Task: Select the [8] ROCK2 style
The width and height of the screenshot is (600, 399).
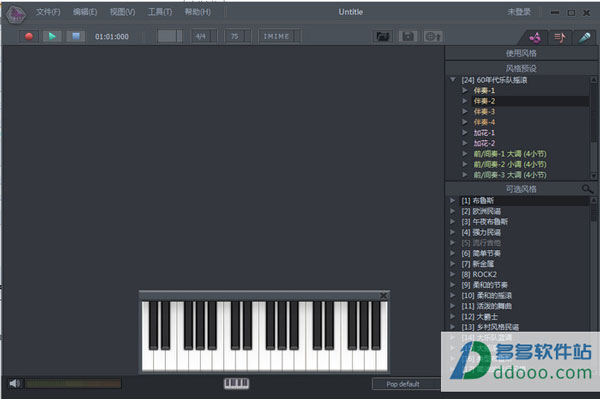Action: pyautogui.click(x=479, y=274)
